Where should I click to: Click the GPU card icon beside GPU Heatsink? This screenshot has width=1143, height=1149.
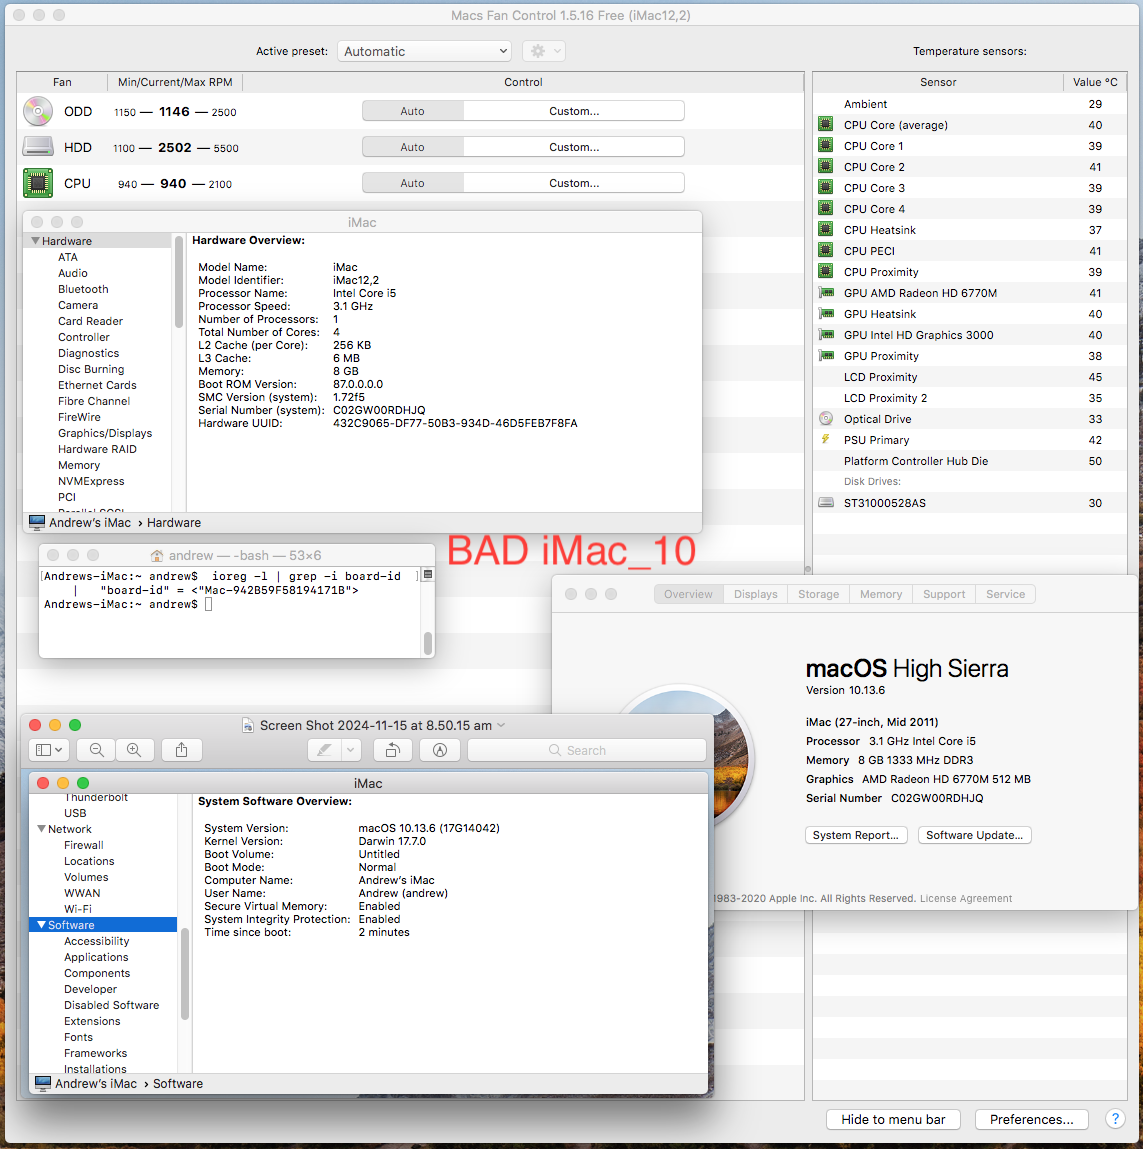826,314
